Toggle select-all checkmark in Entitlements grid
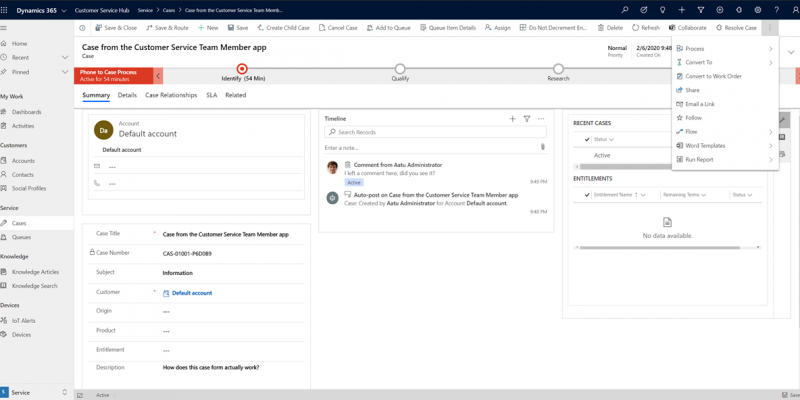 click(587, 195)
